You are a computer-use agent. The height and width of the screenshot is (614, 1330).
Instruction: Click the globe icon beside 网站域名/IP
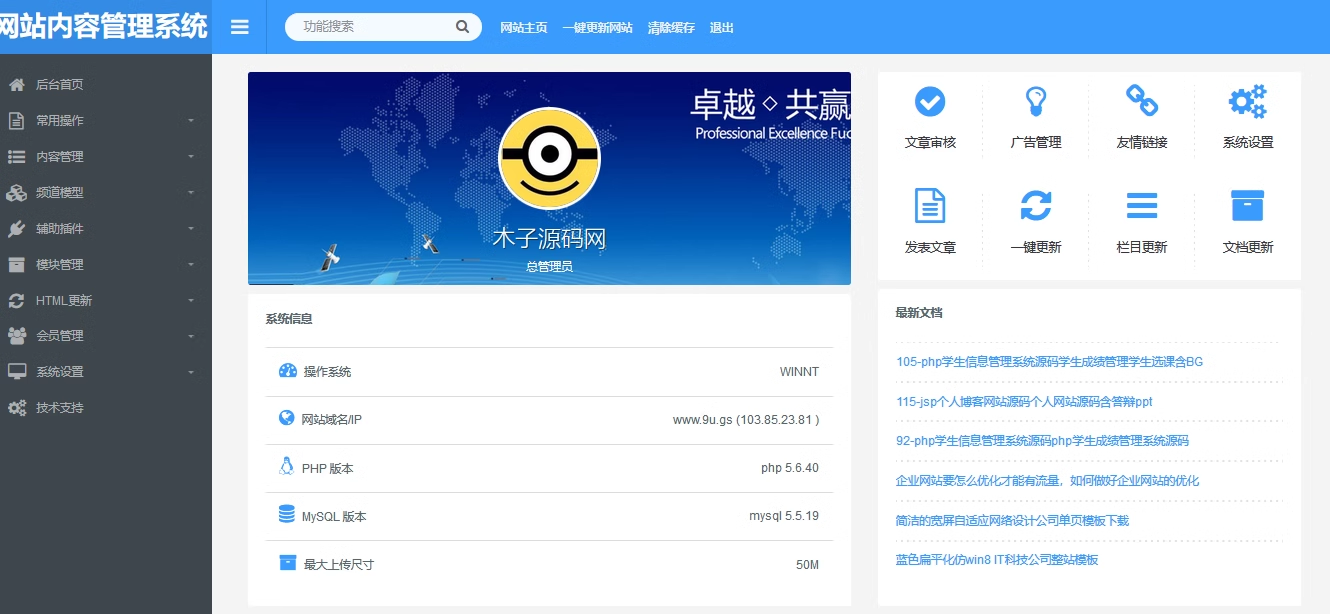(287, 418)
